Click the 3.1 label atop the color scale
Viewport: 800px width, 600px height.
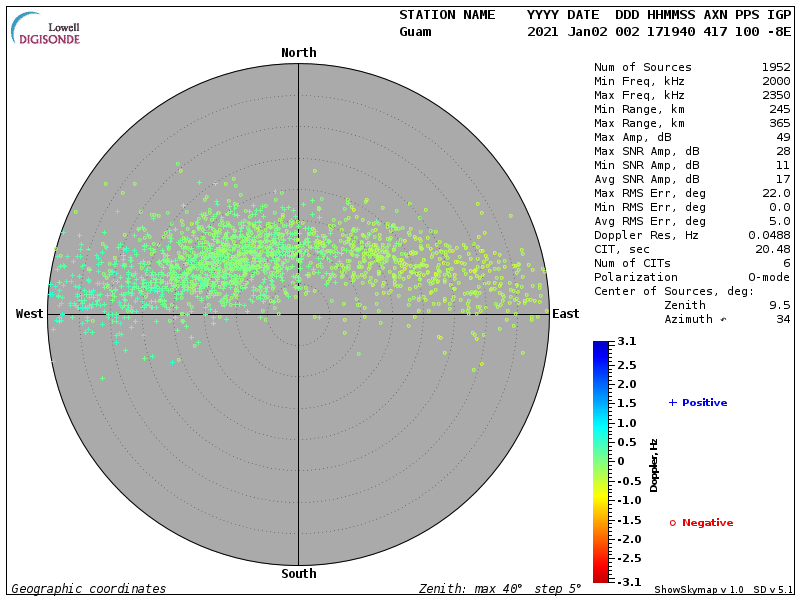[x=627, y=342]
